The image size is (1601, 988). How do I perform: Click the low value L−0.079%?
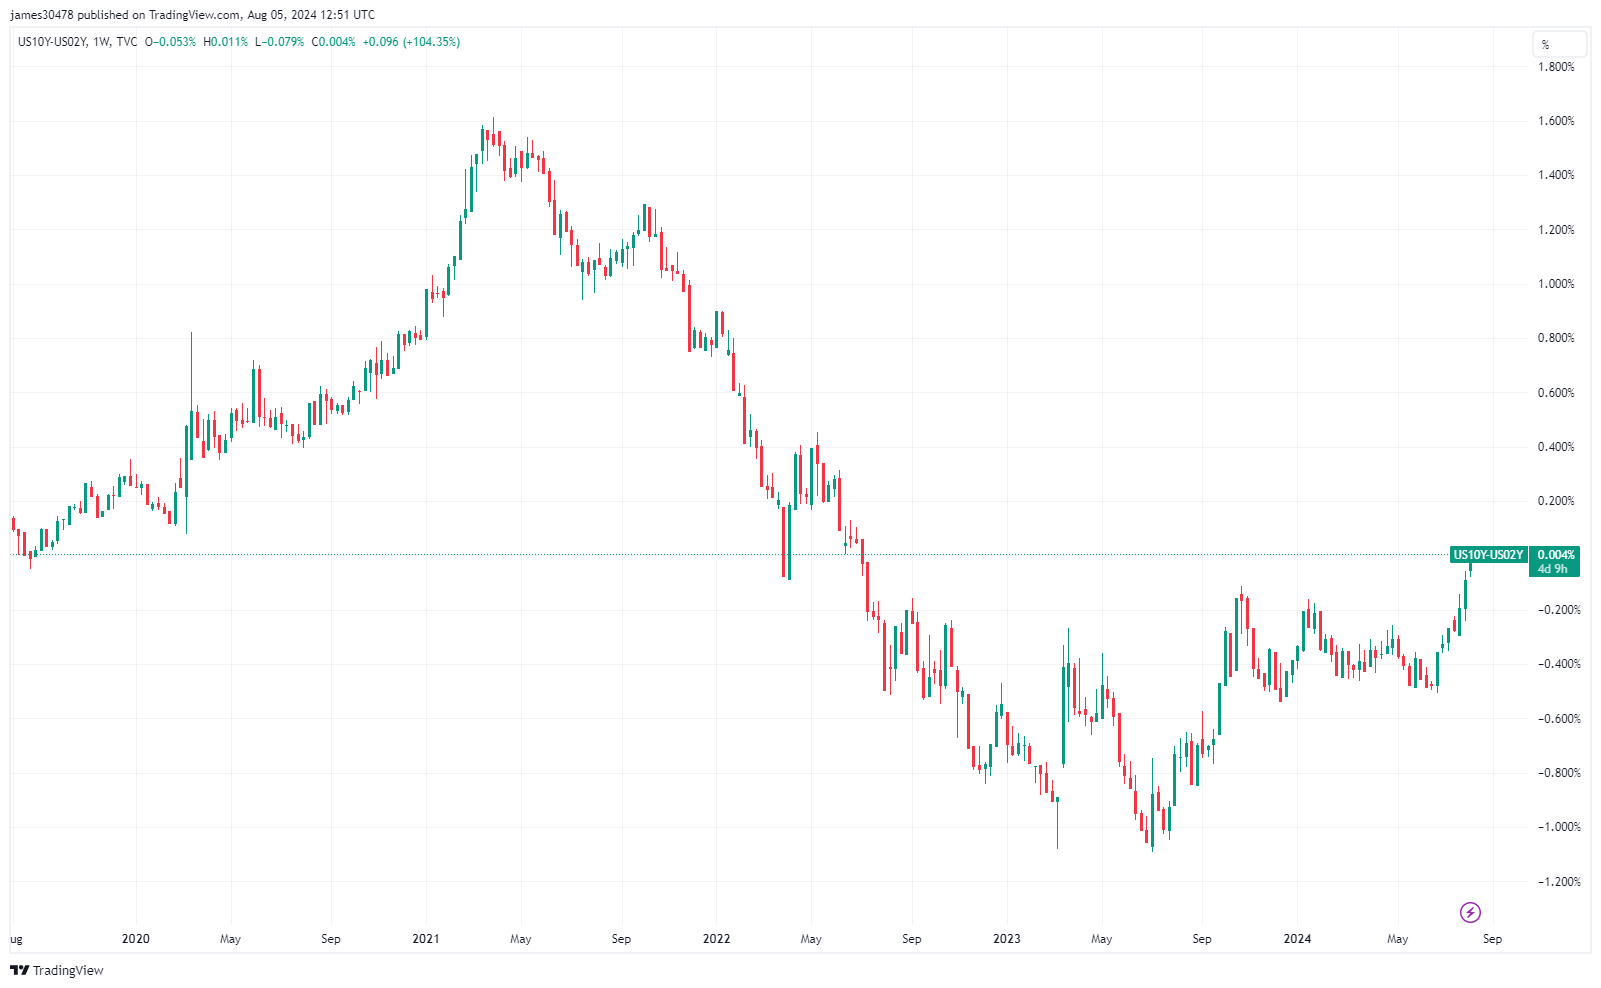[x=280, y=42]
